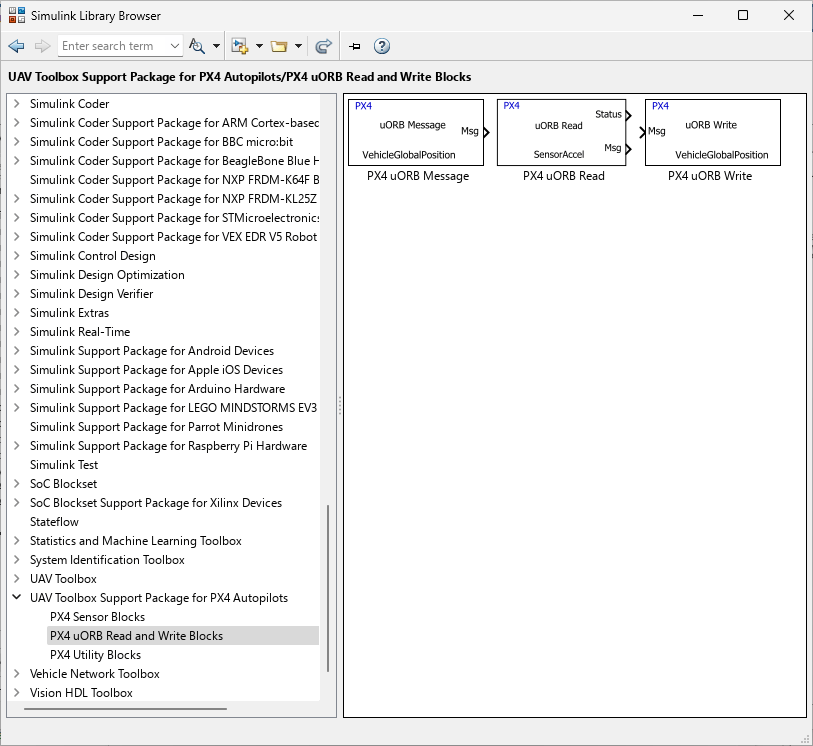The image size is (813, 746).
Task: Expand the SoC Blockset node
Action: coord(17,484)
